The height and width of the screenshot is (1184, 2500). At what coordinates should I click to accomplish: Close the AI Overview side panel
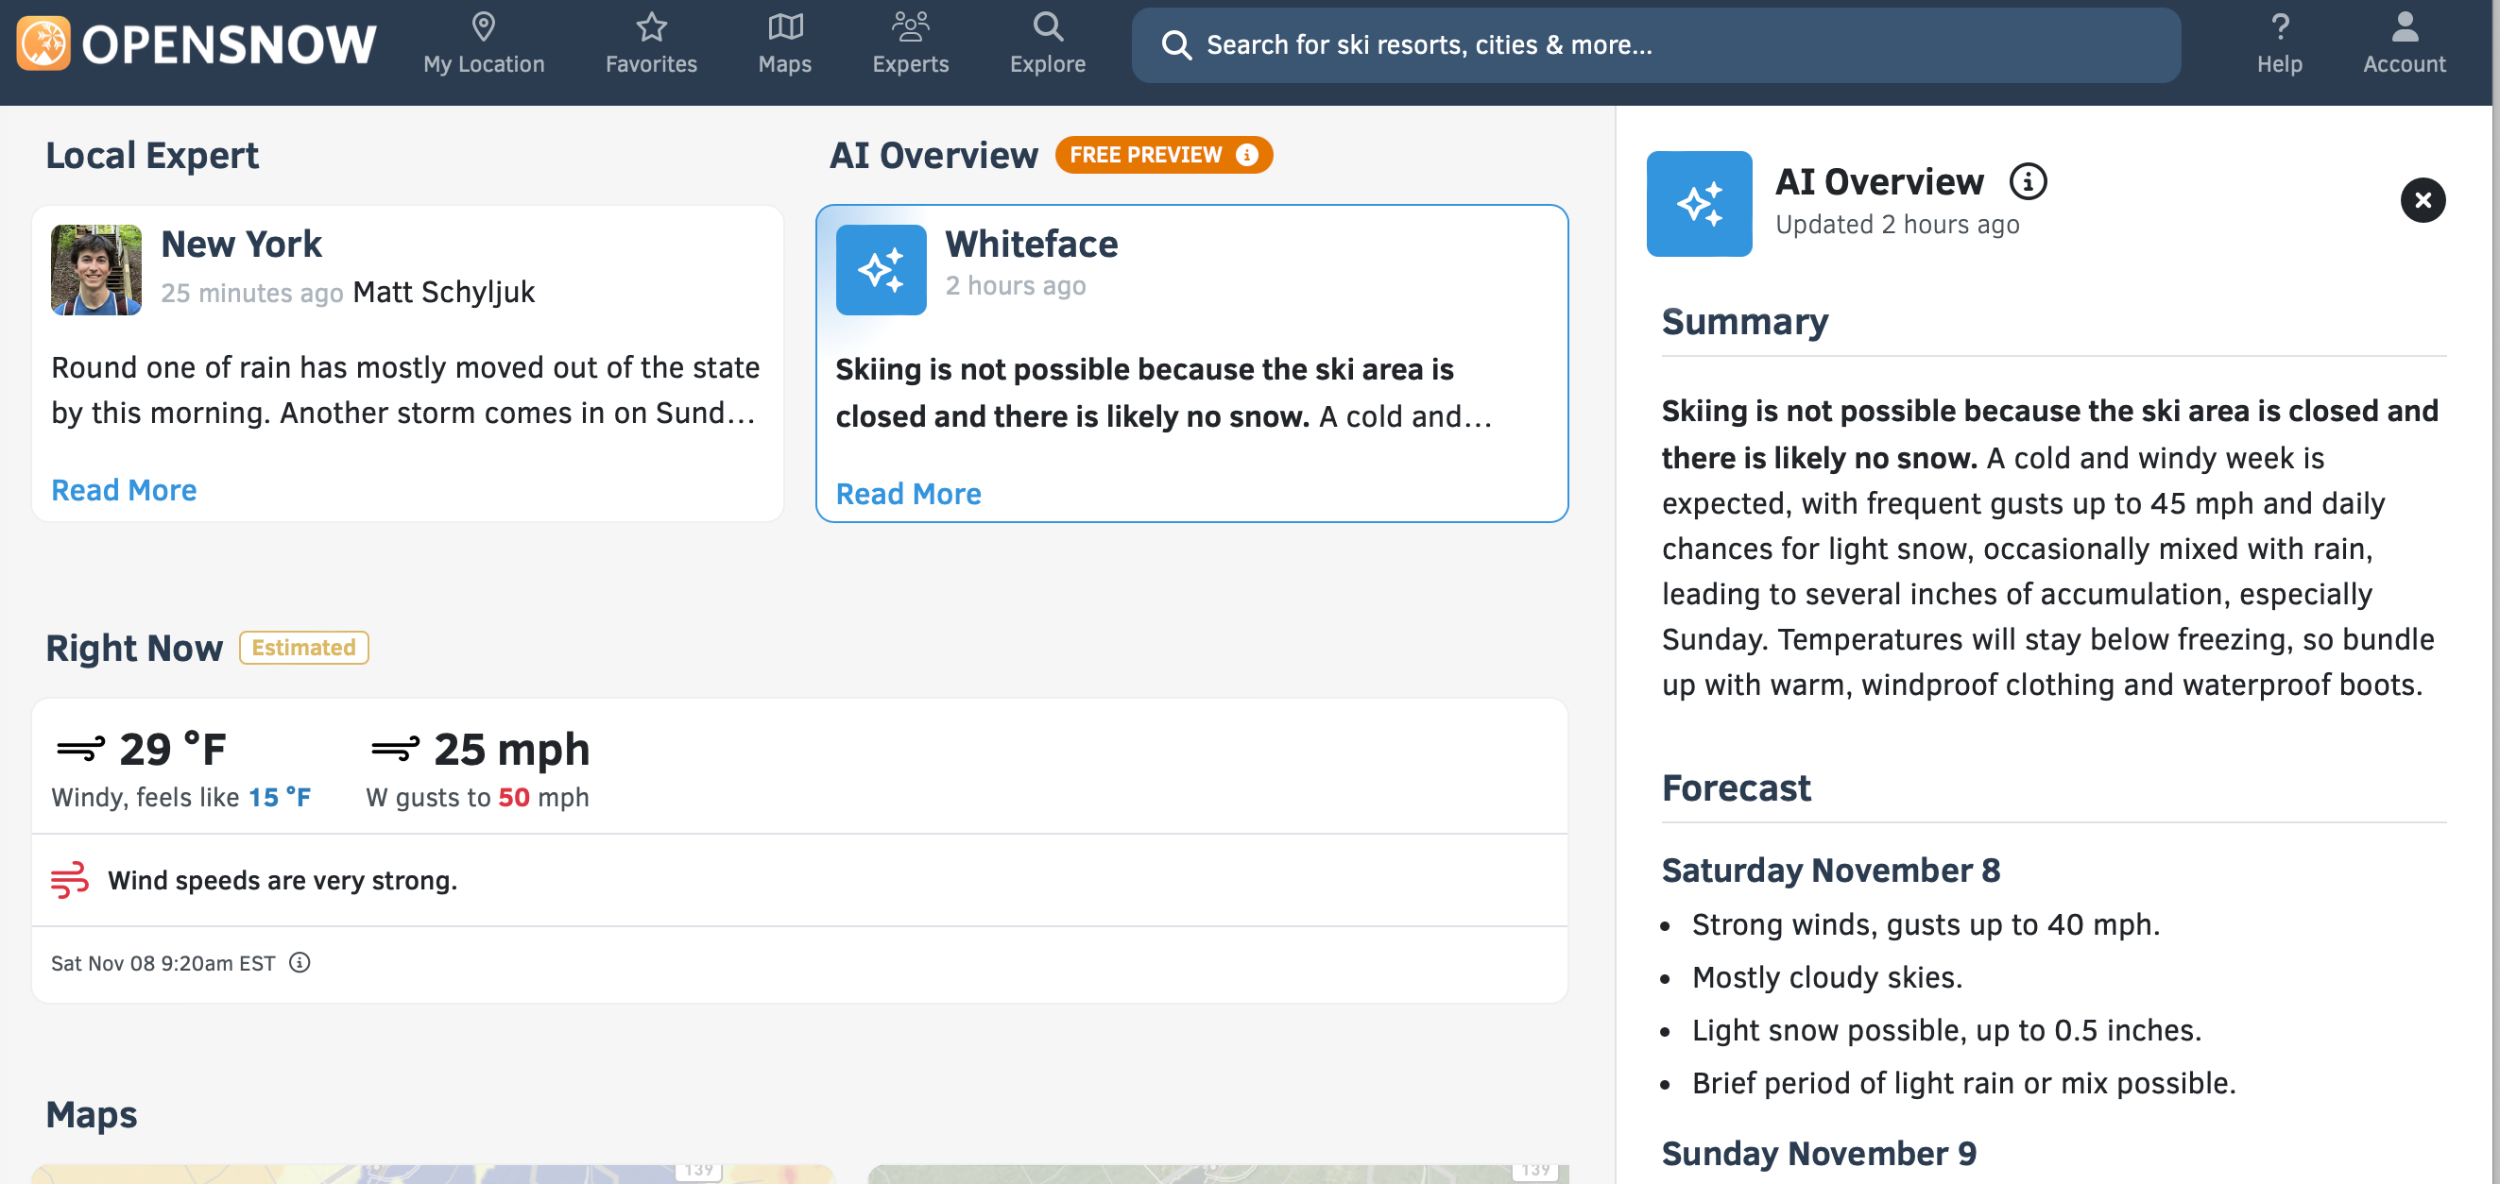2422,200
